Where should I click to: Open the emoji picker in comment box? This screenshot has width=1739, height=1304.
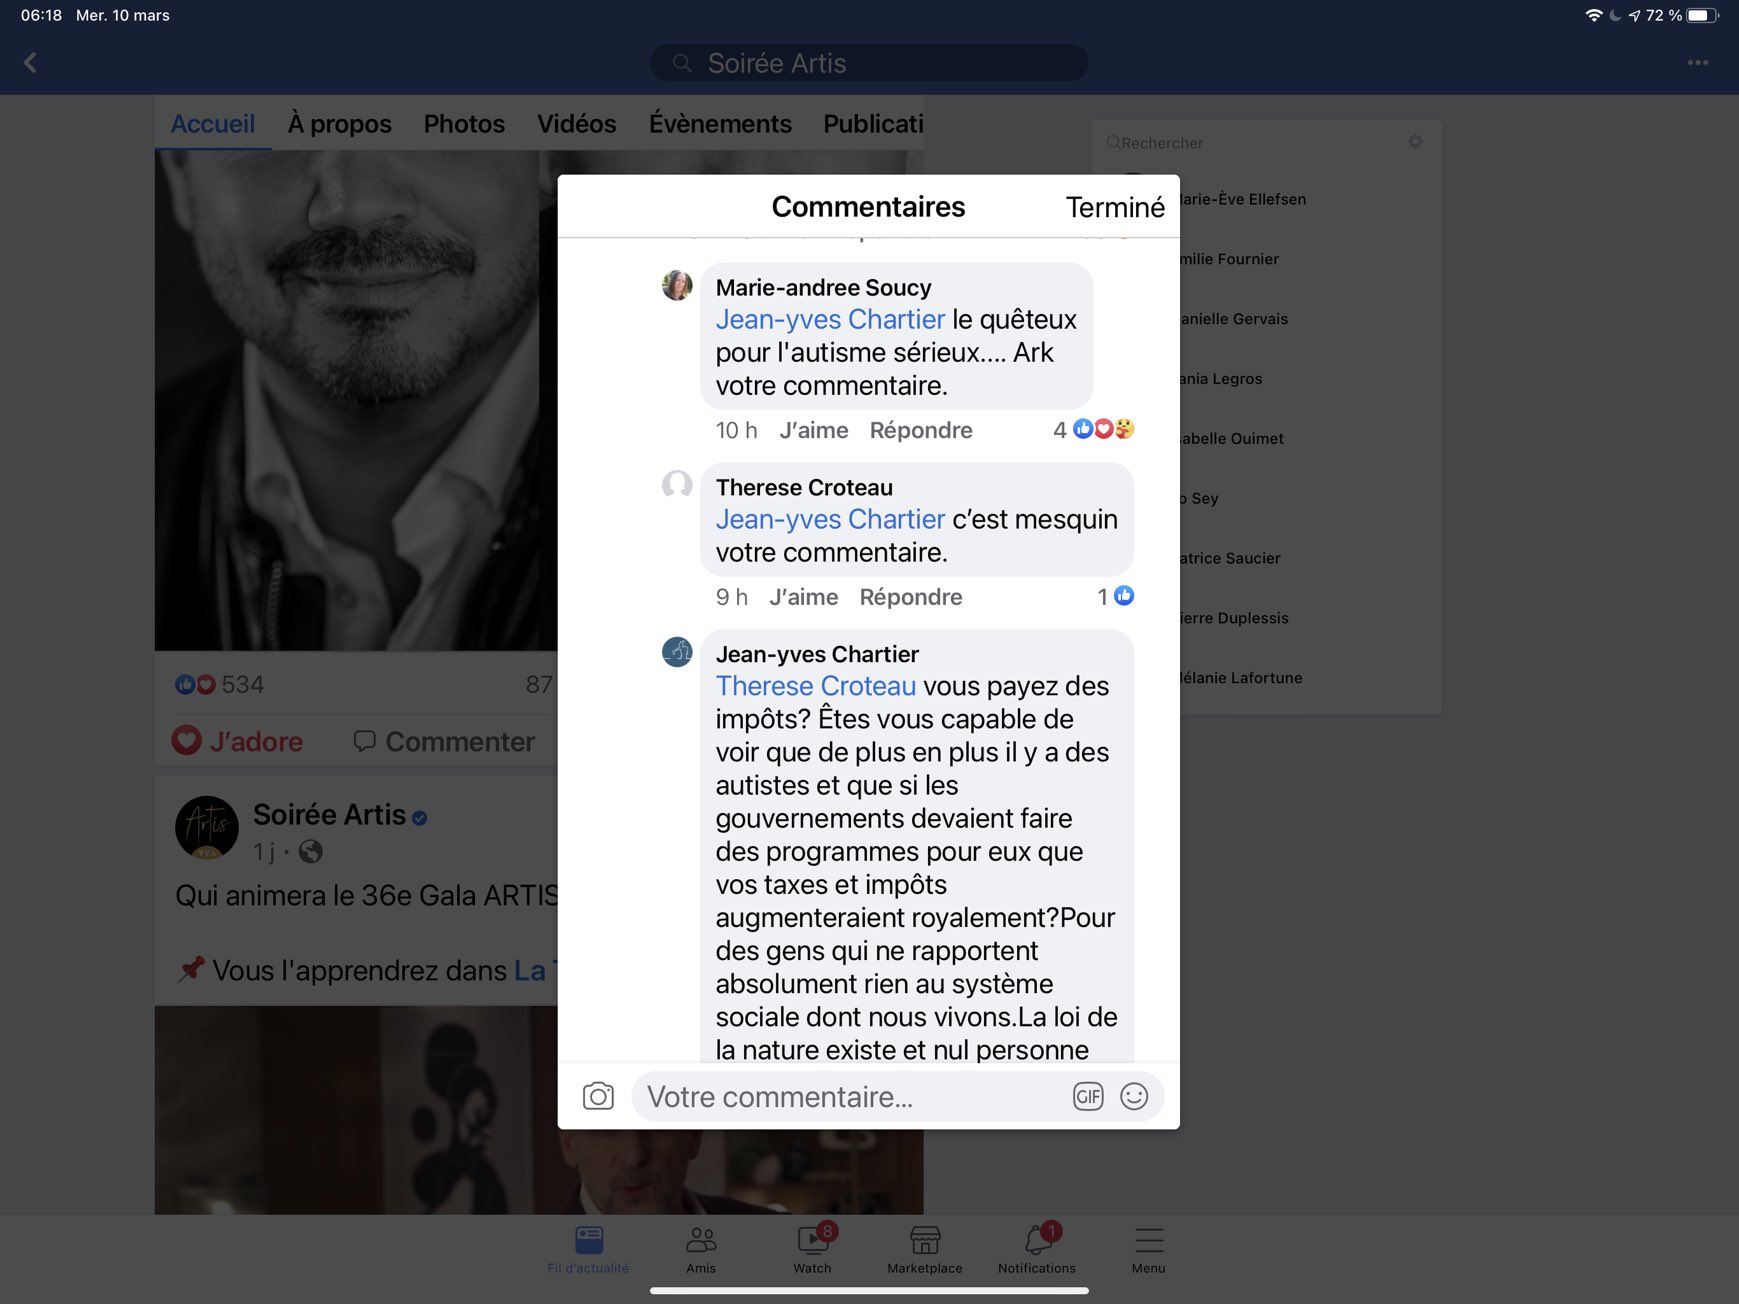pos(1134,1097)
